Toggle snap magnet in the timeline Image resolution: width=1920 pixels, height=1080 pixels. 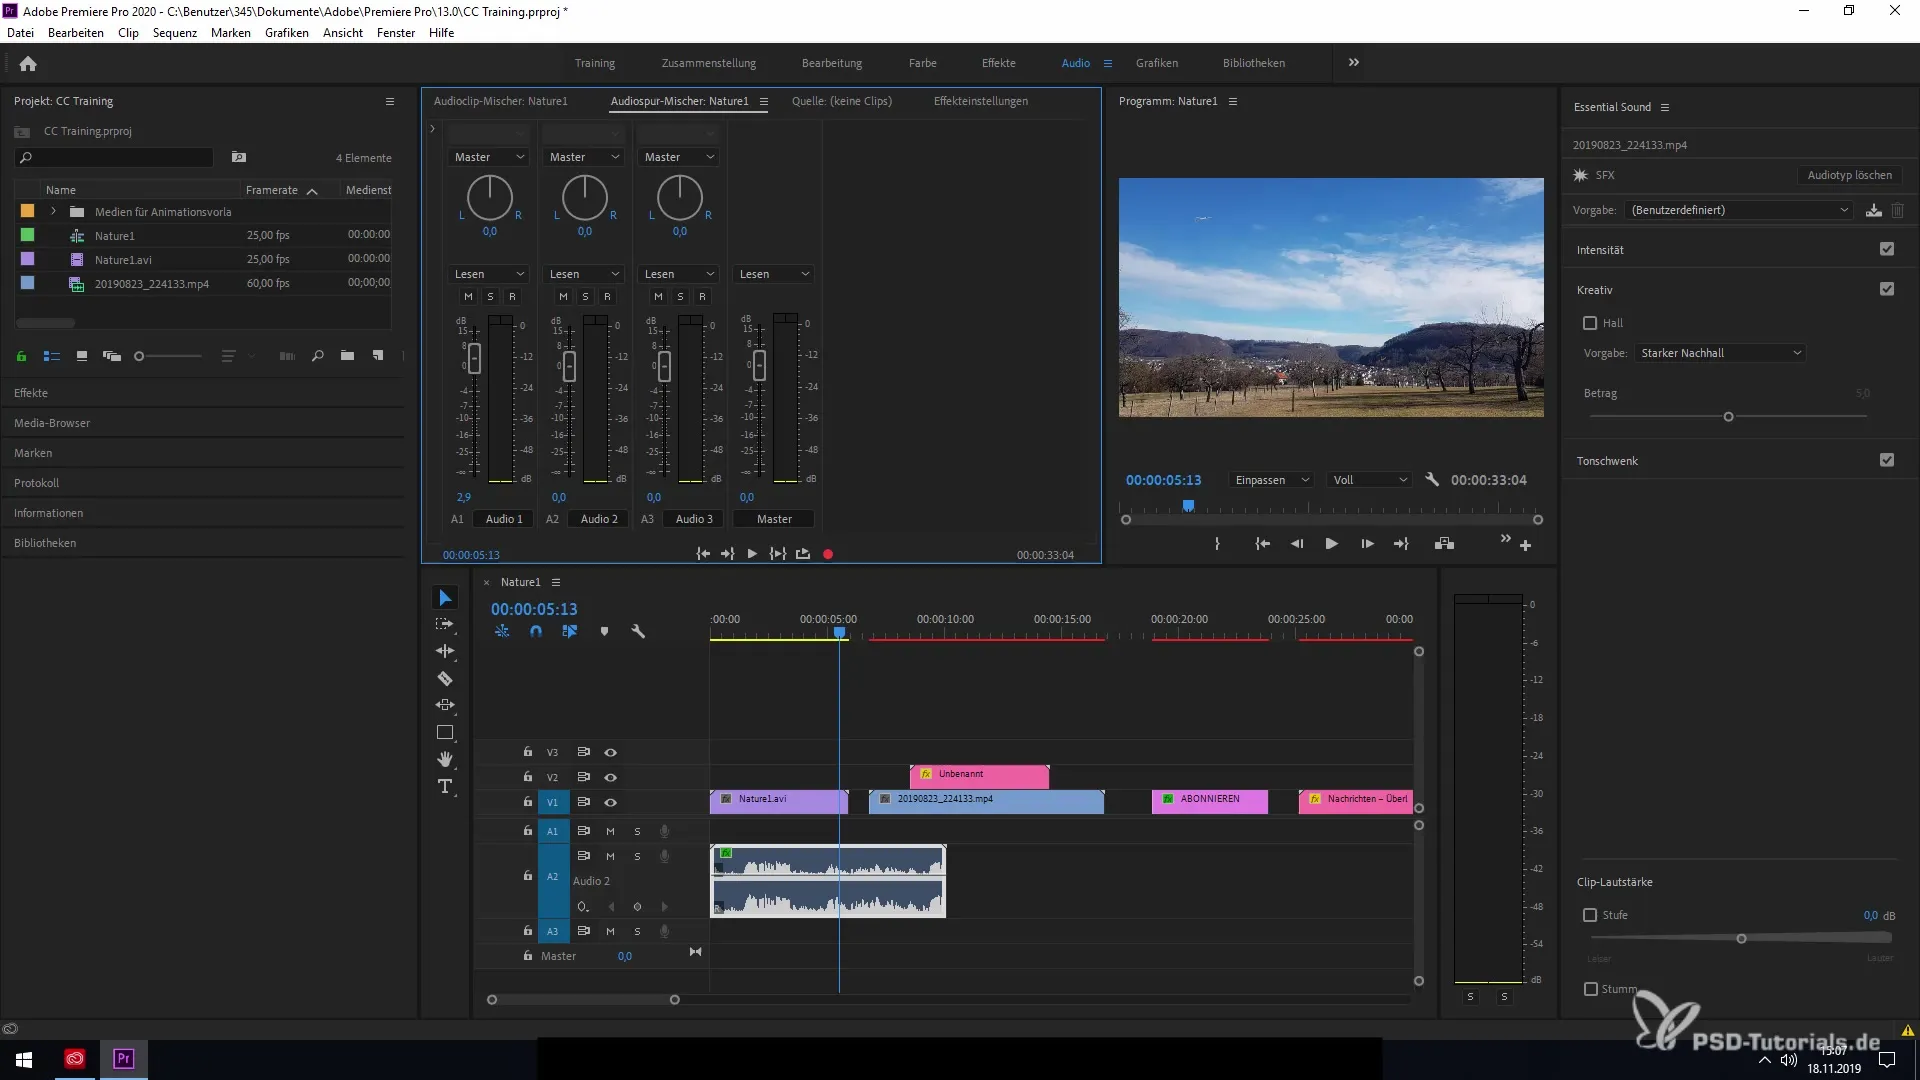[x=536, y=631]
